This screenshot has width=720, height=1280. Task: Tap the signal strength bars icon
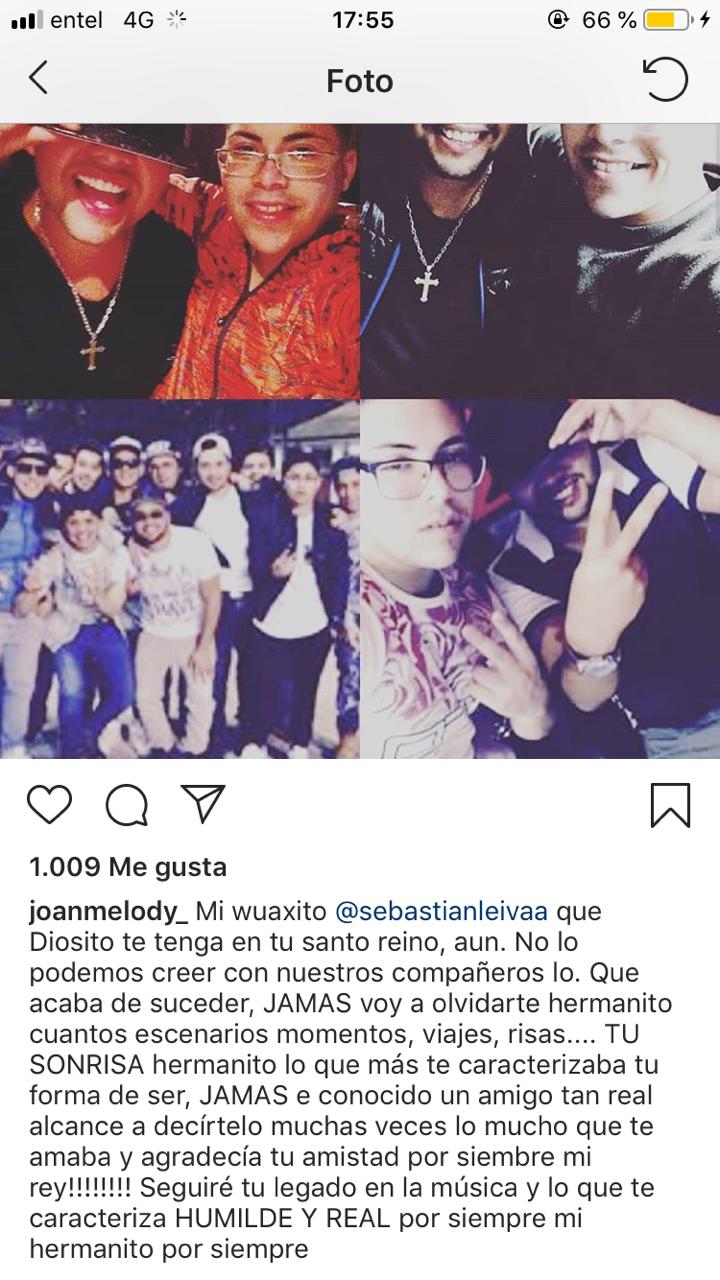pos(26,20)
